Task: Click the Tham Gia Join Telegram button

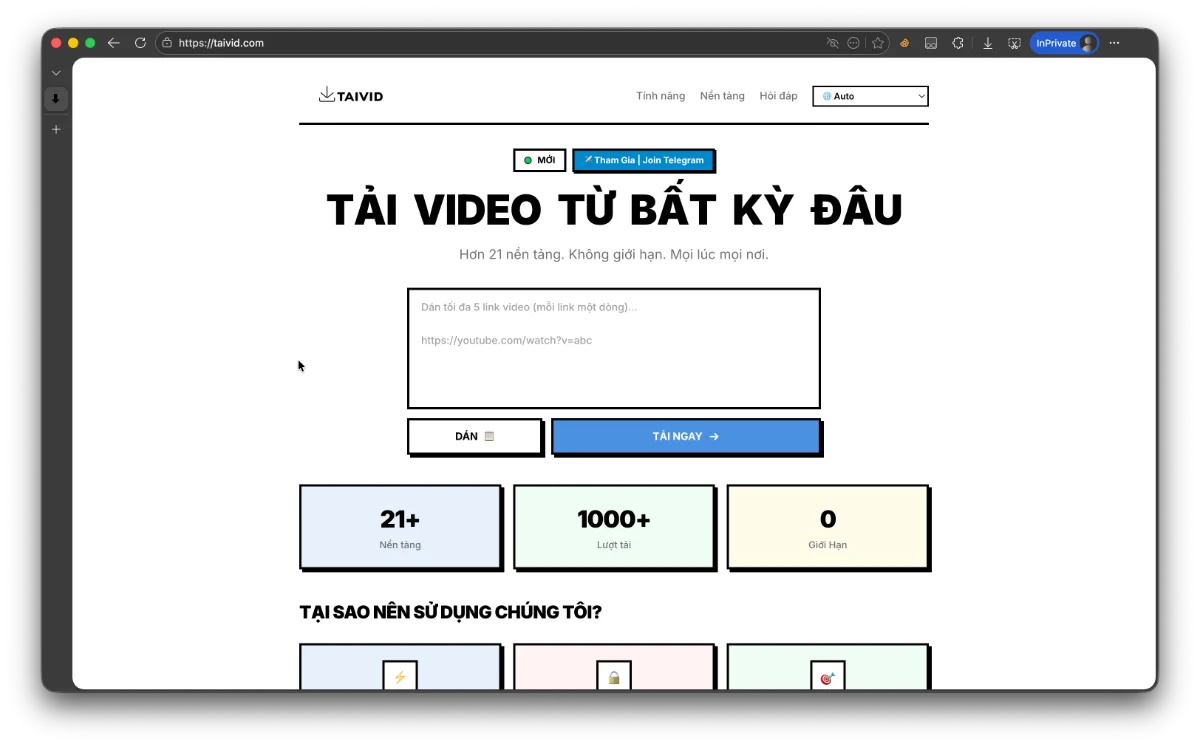Action: [x=644, y=160]
